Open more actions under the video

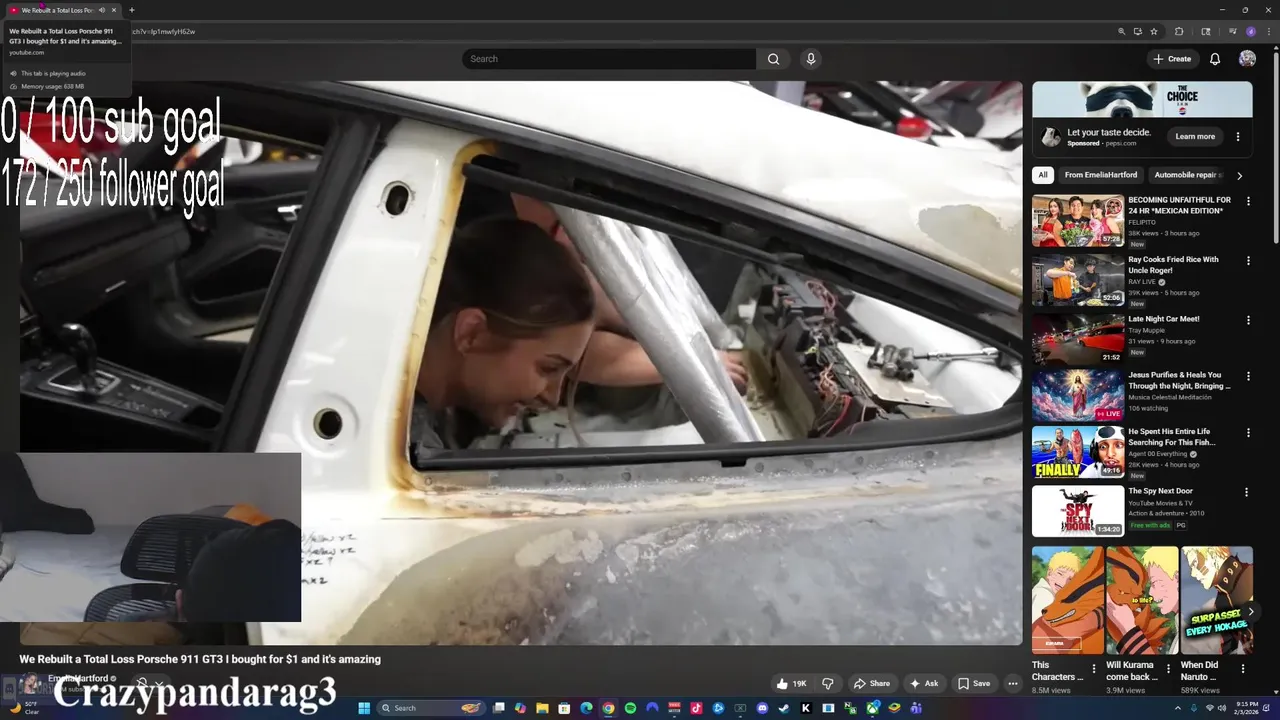1012,684
